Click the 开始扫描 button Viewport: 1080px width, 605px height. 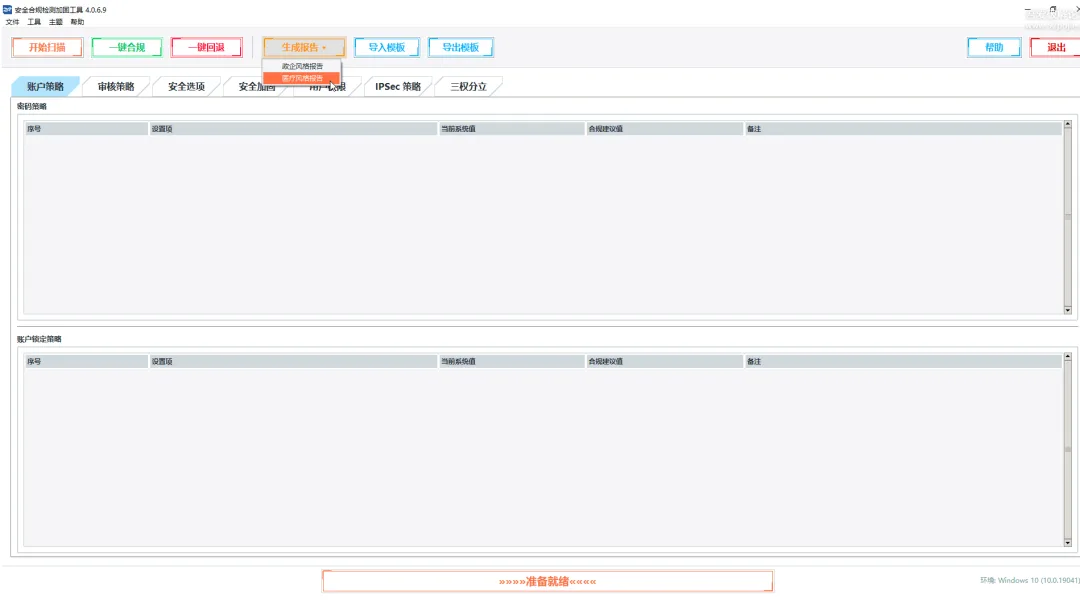[47, 48]
